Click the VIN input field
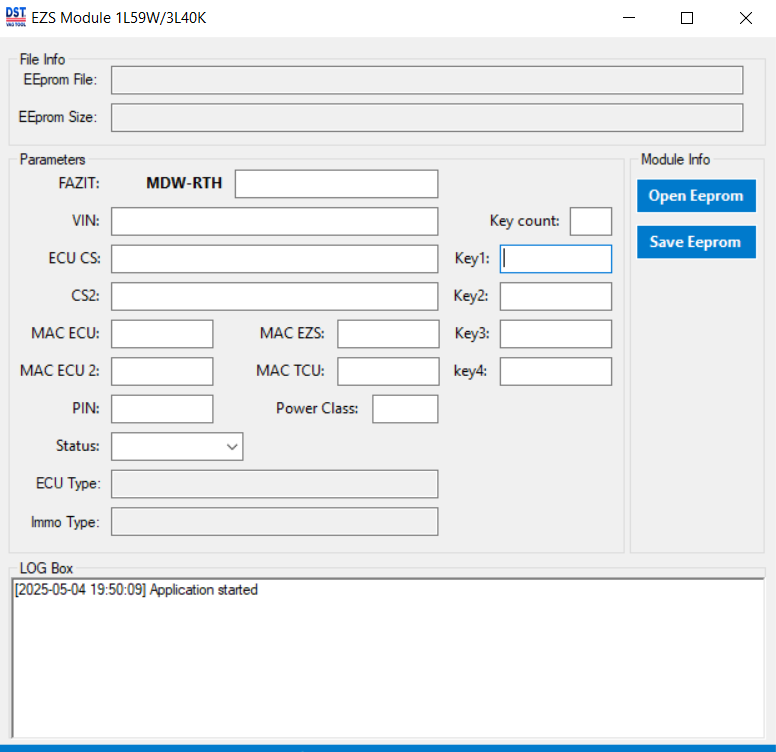This screenshot has width=776, height=752. point(275,222)
